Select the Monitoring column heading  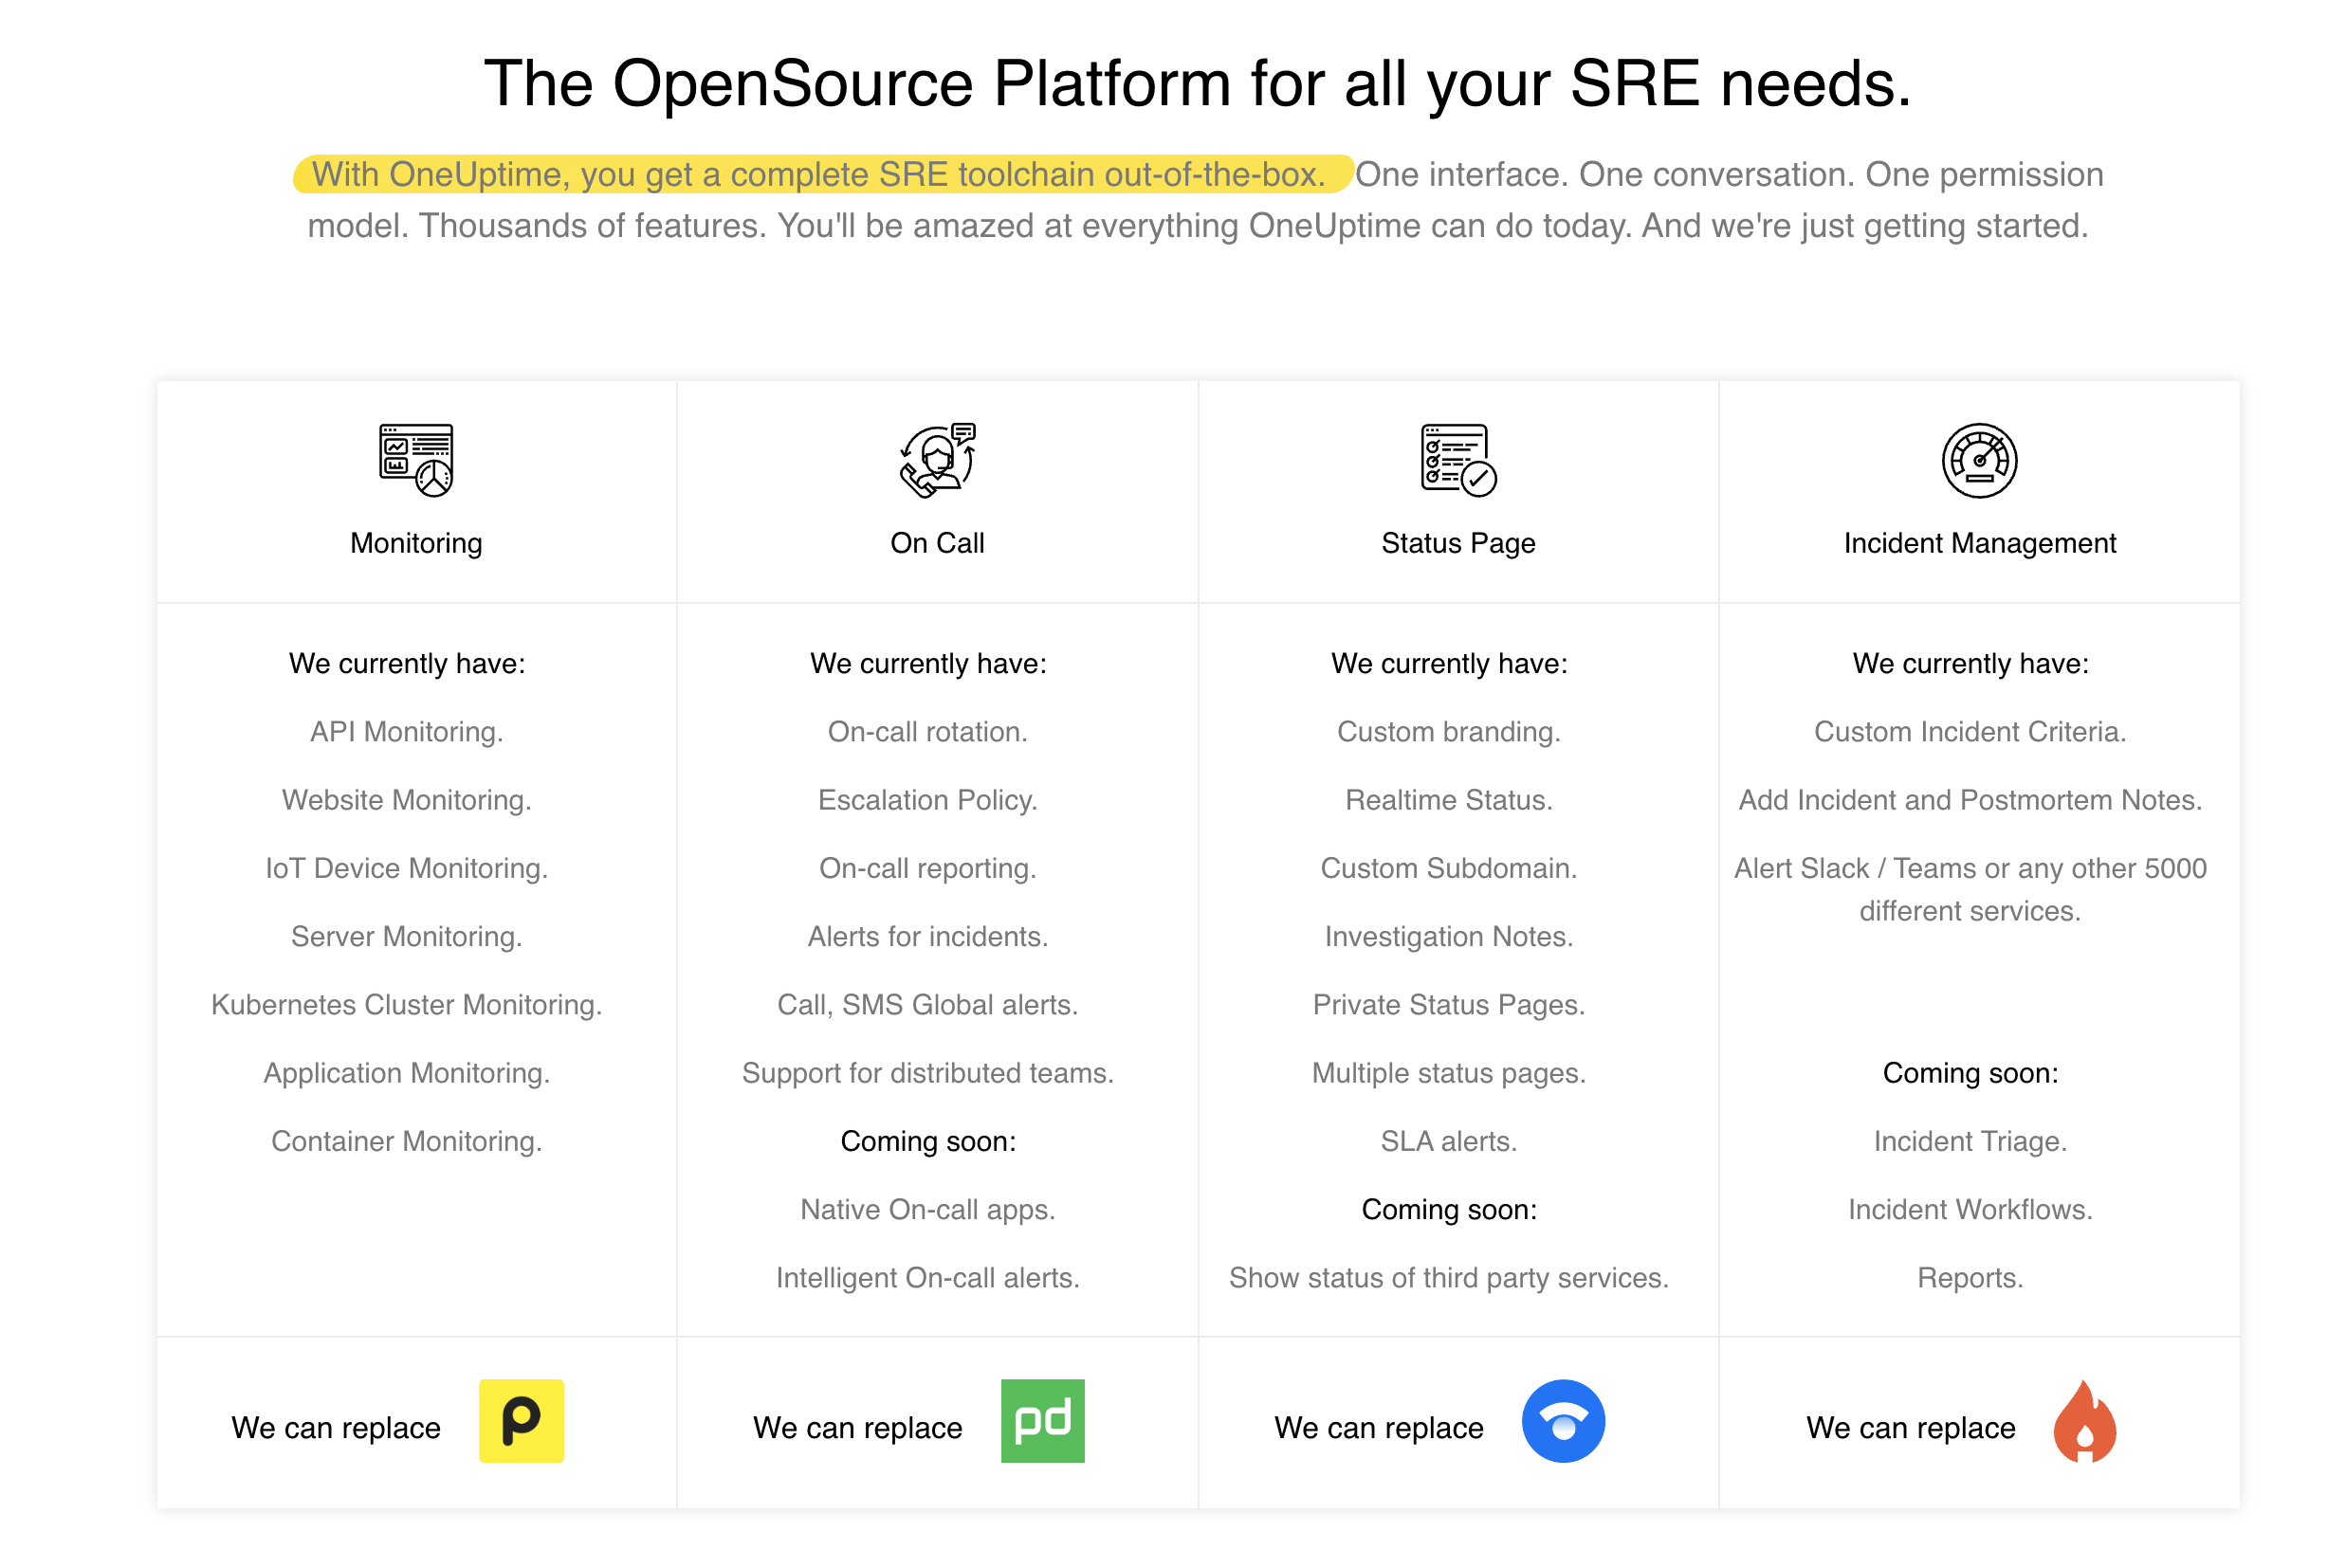(416, 543)
